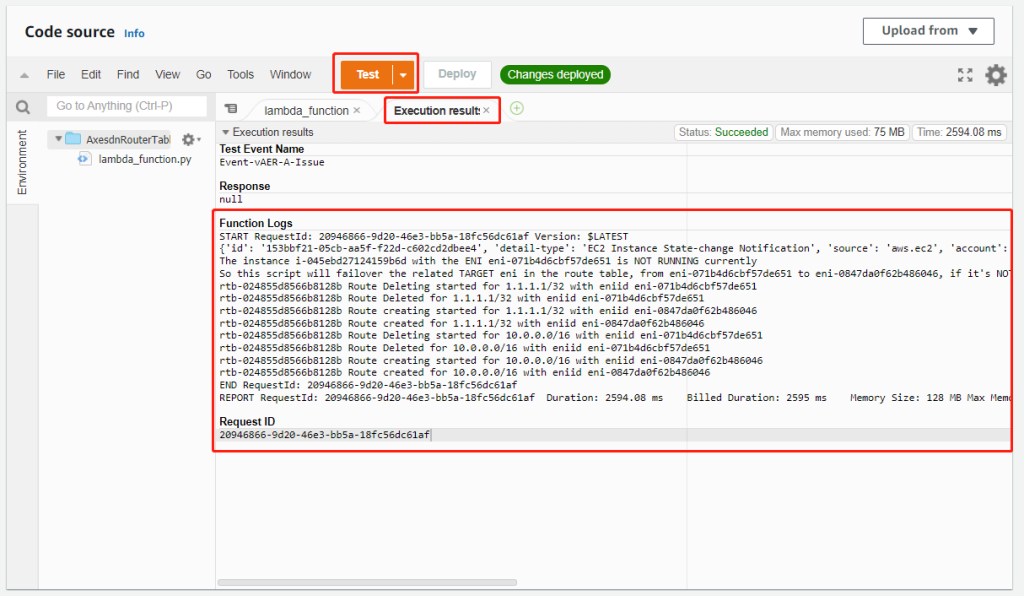1024x596 pixels.
Task: Open the editor preferences gear
Action: click(x=996, y=75)
